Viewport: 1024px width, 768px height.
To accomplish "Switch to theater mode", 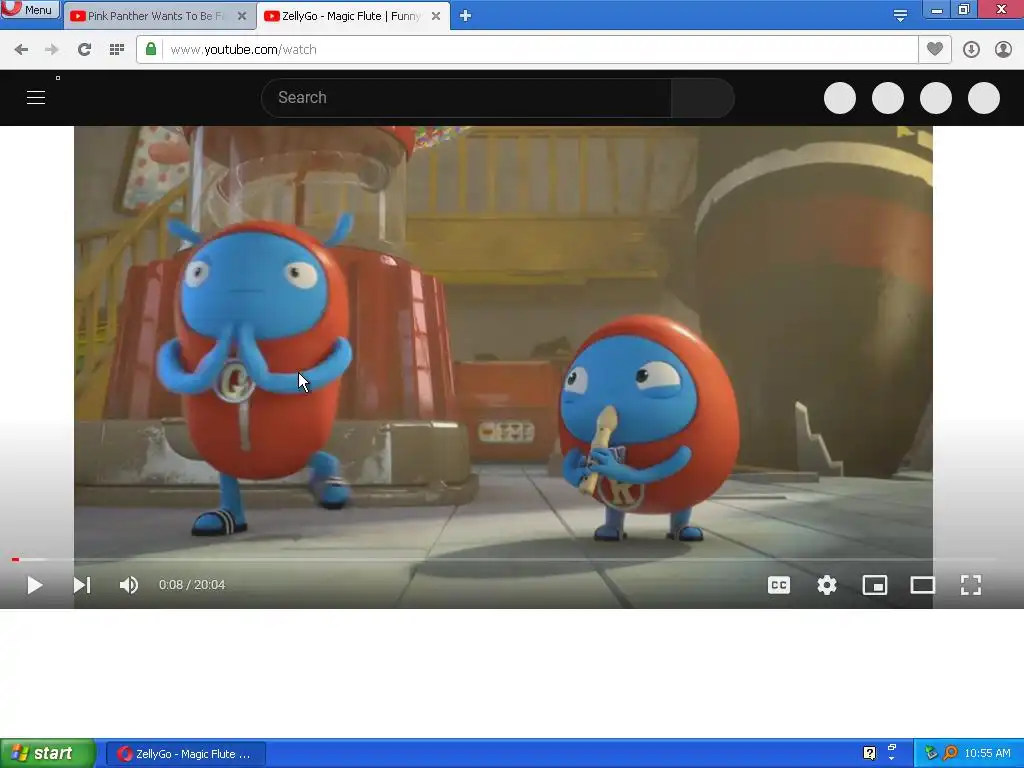I will pyautogui.click(x=923, y=585).
